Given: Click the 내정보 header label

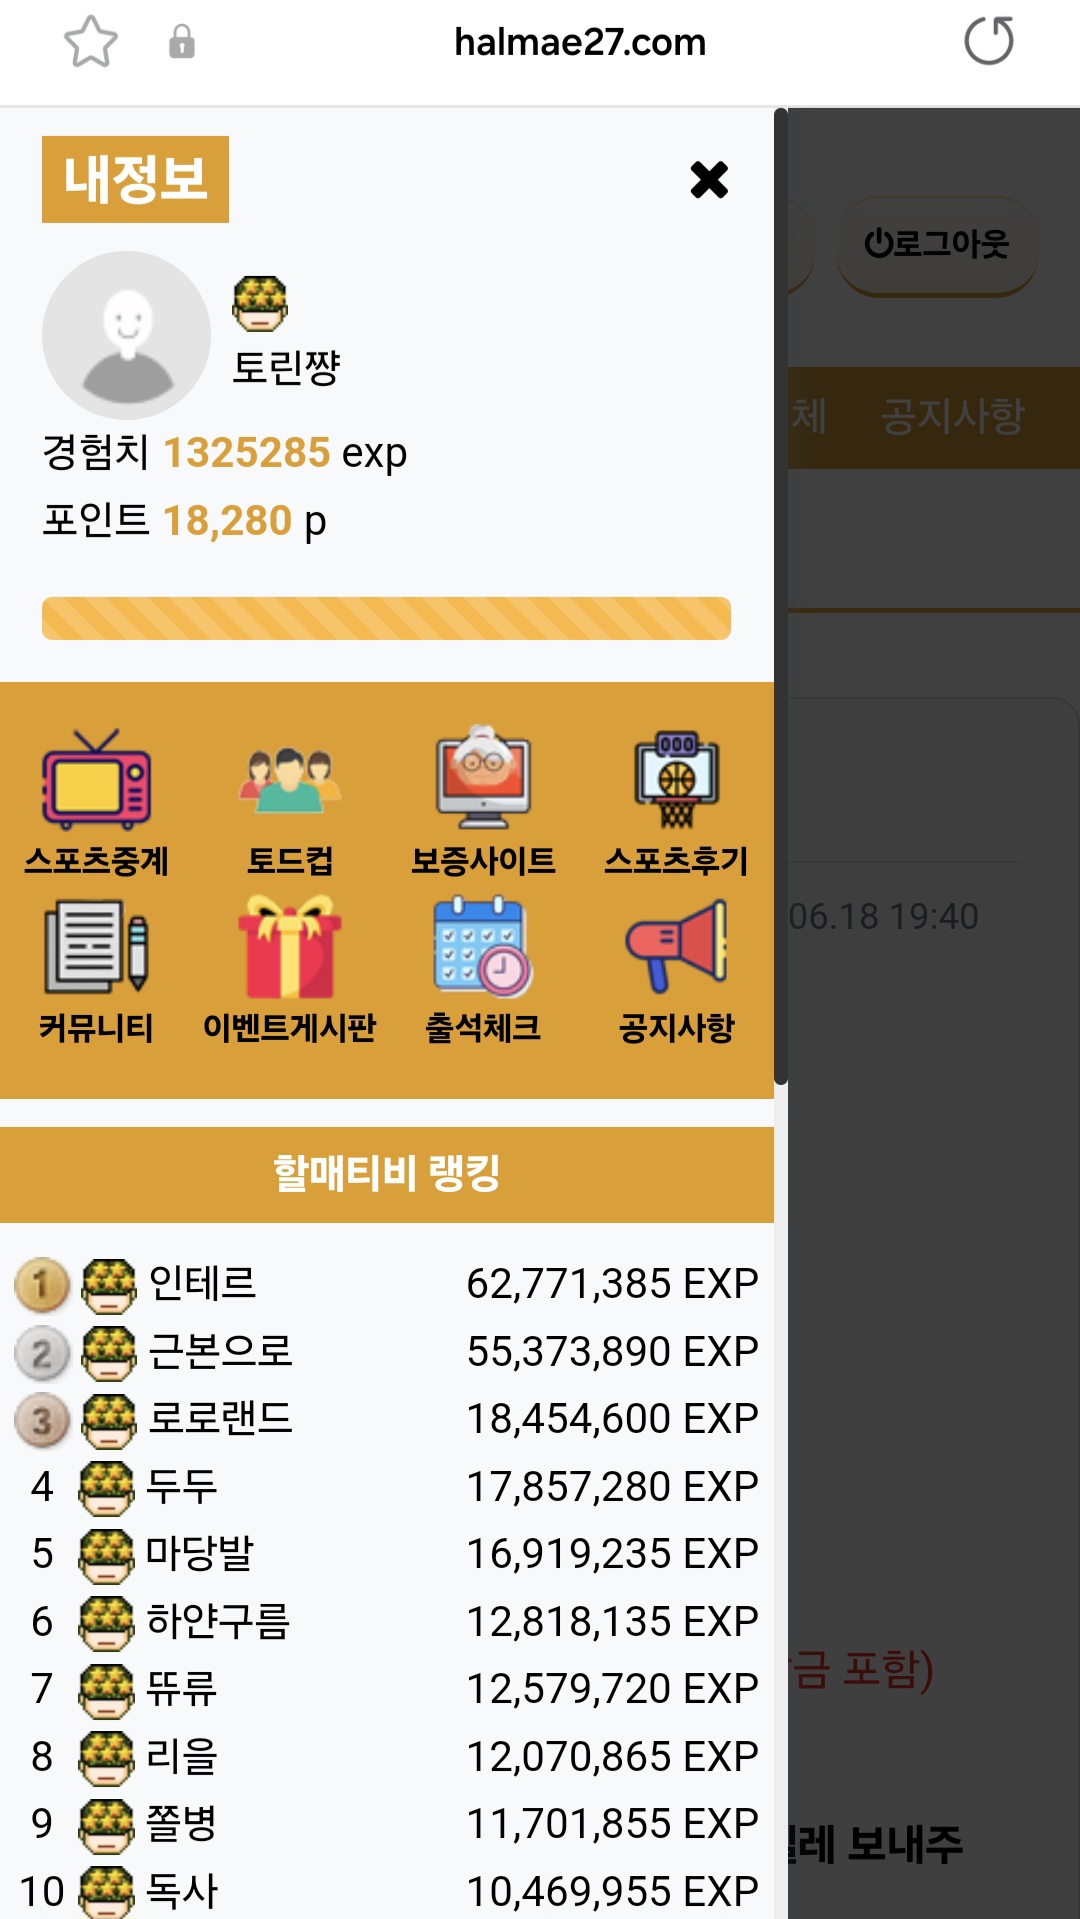Looking at the screenshot, I should pyautogui.click(x=135, y=179).
